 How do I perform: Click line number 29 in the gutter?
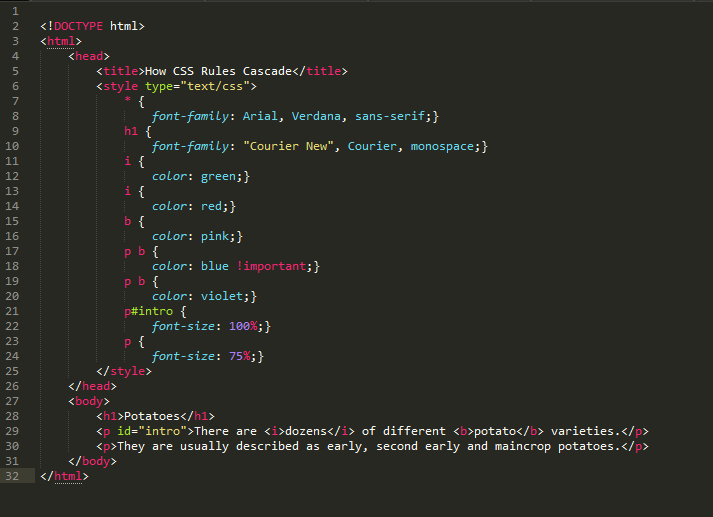pyautogui.click(x=12, y=432)
